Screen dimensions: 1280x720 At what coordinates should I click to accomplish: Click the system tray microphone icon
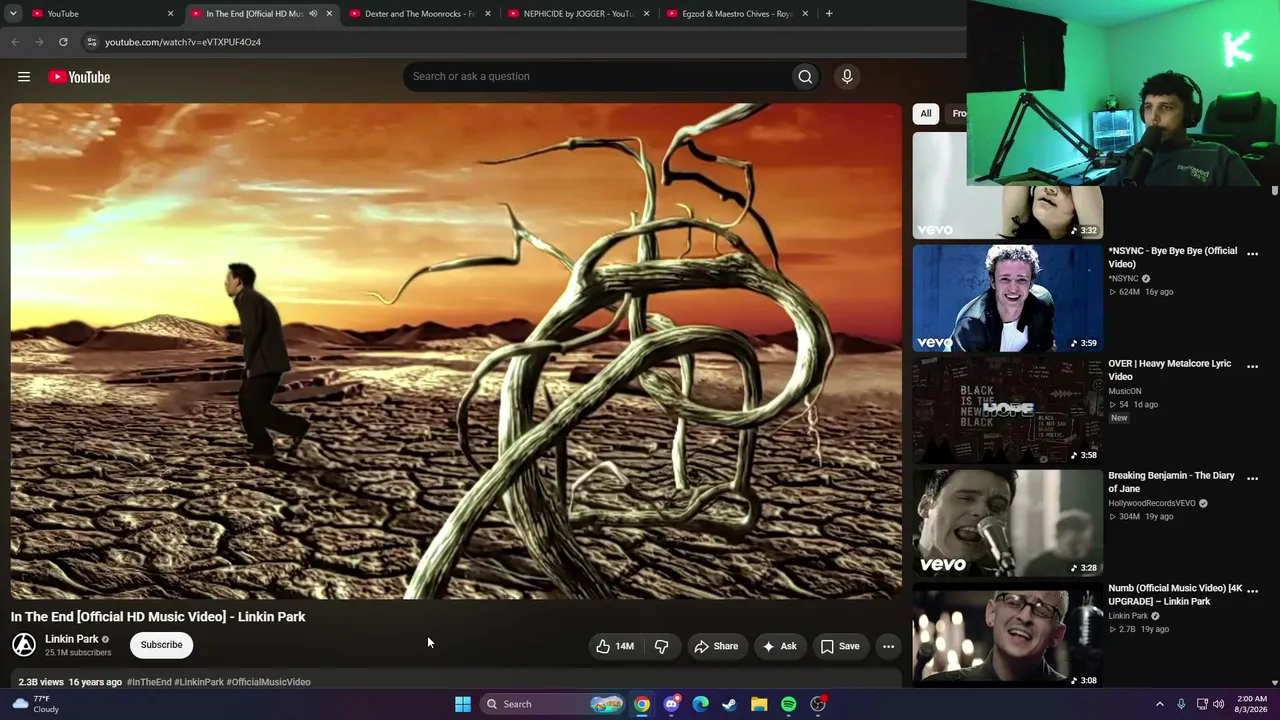tap(1181, 704)
